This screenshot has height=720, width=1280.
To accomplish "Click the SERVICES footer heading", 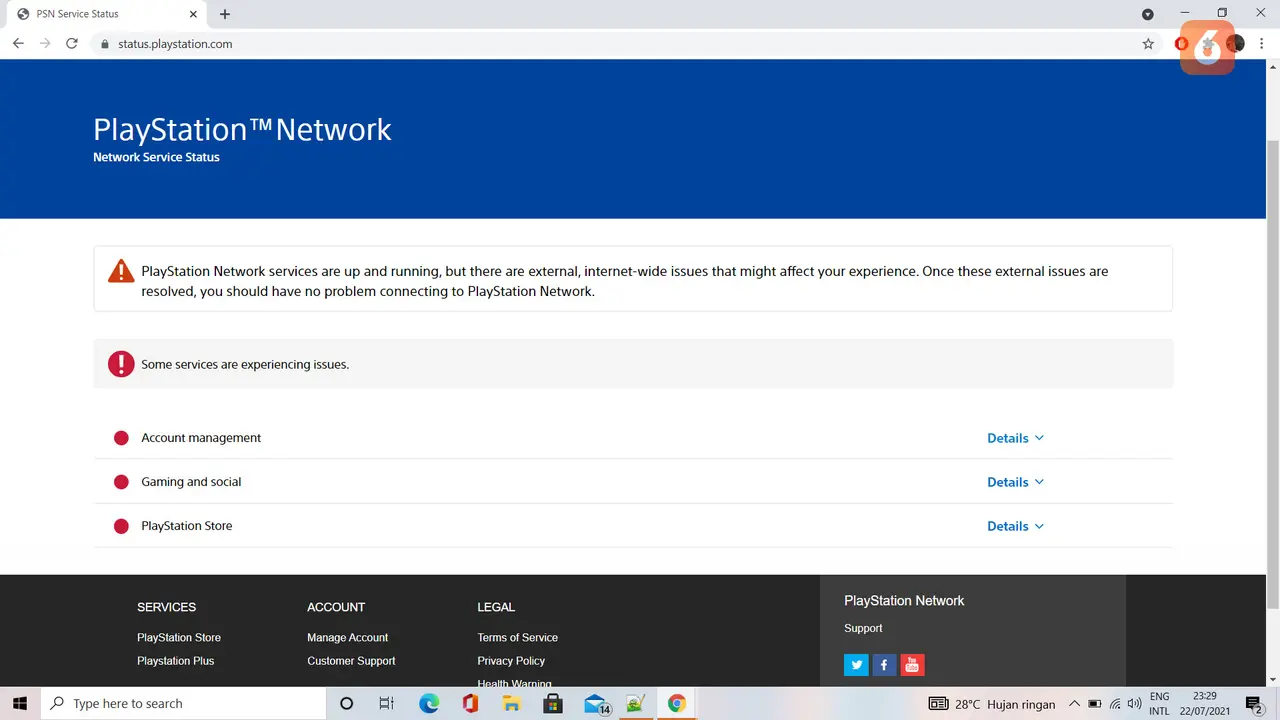I will [x=166, y=607].
